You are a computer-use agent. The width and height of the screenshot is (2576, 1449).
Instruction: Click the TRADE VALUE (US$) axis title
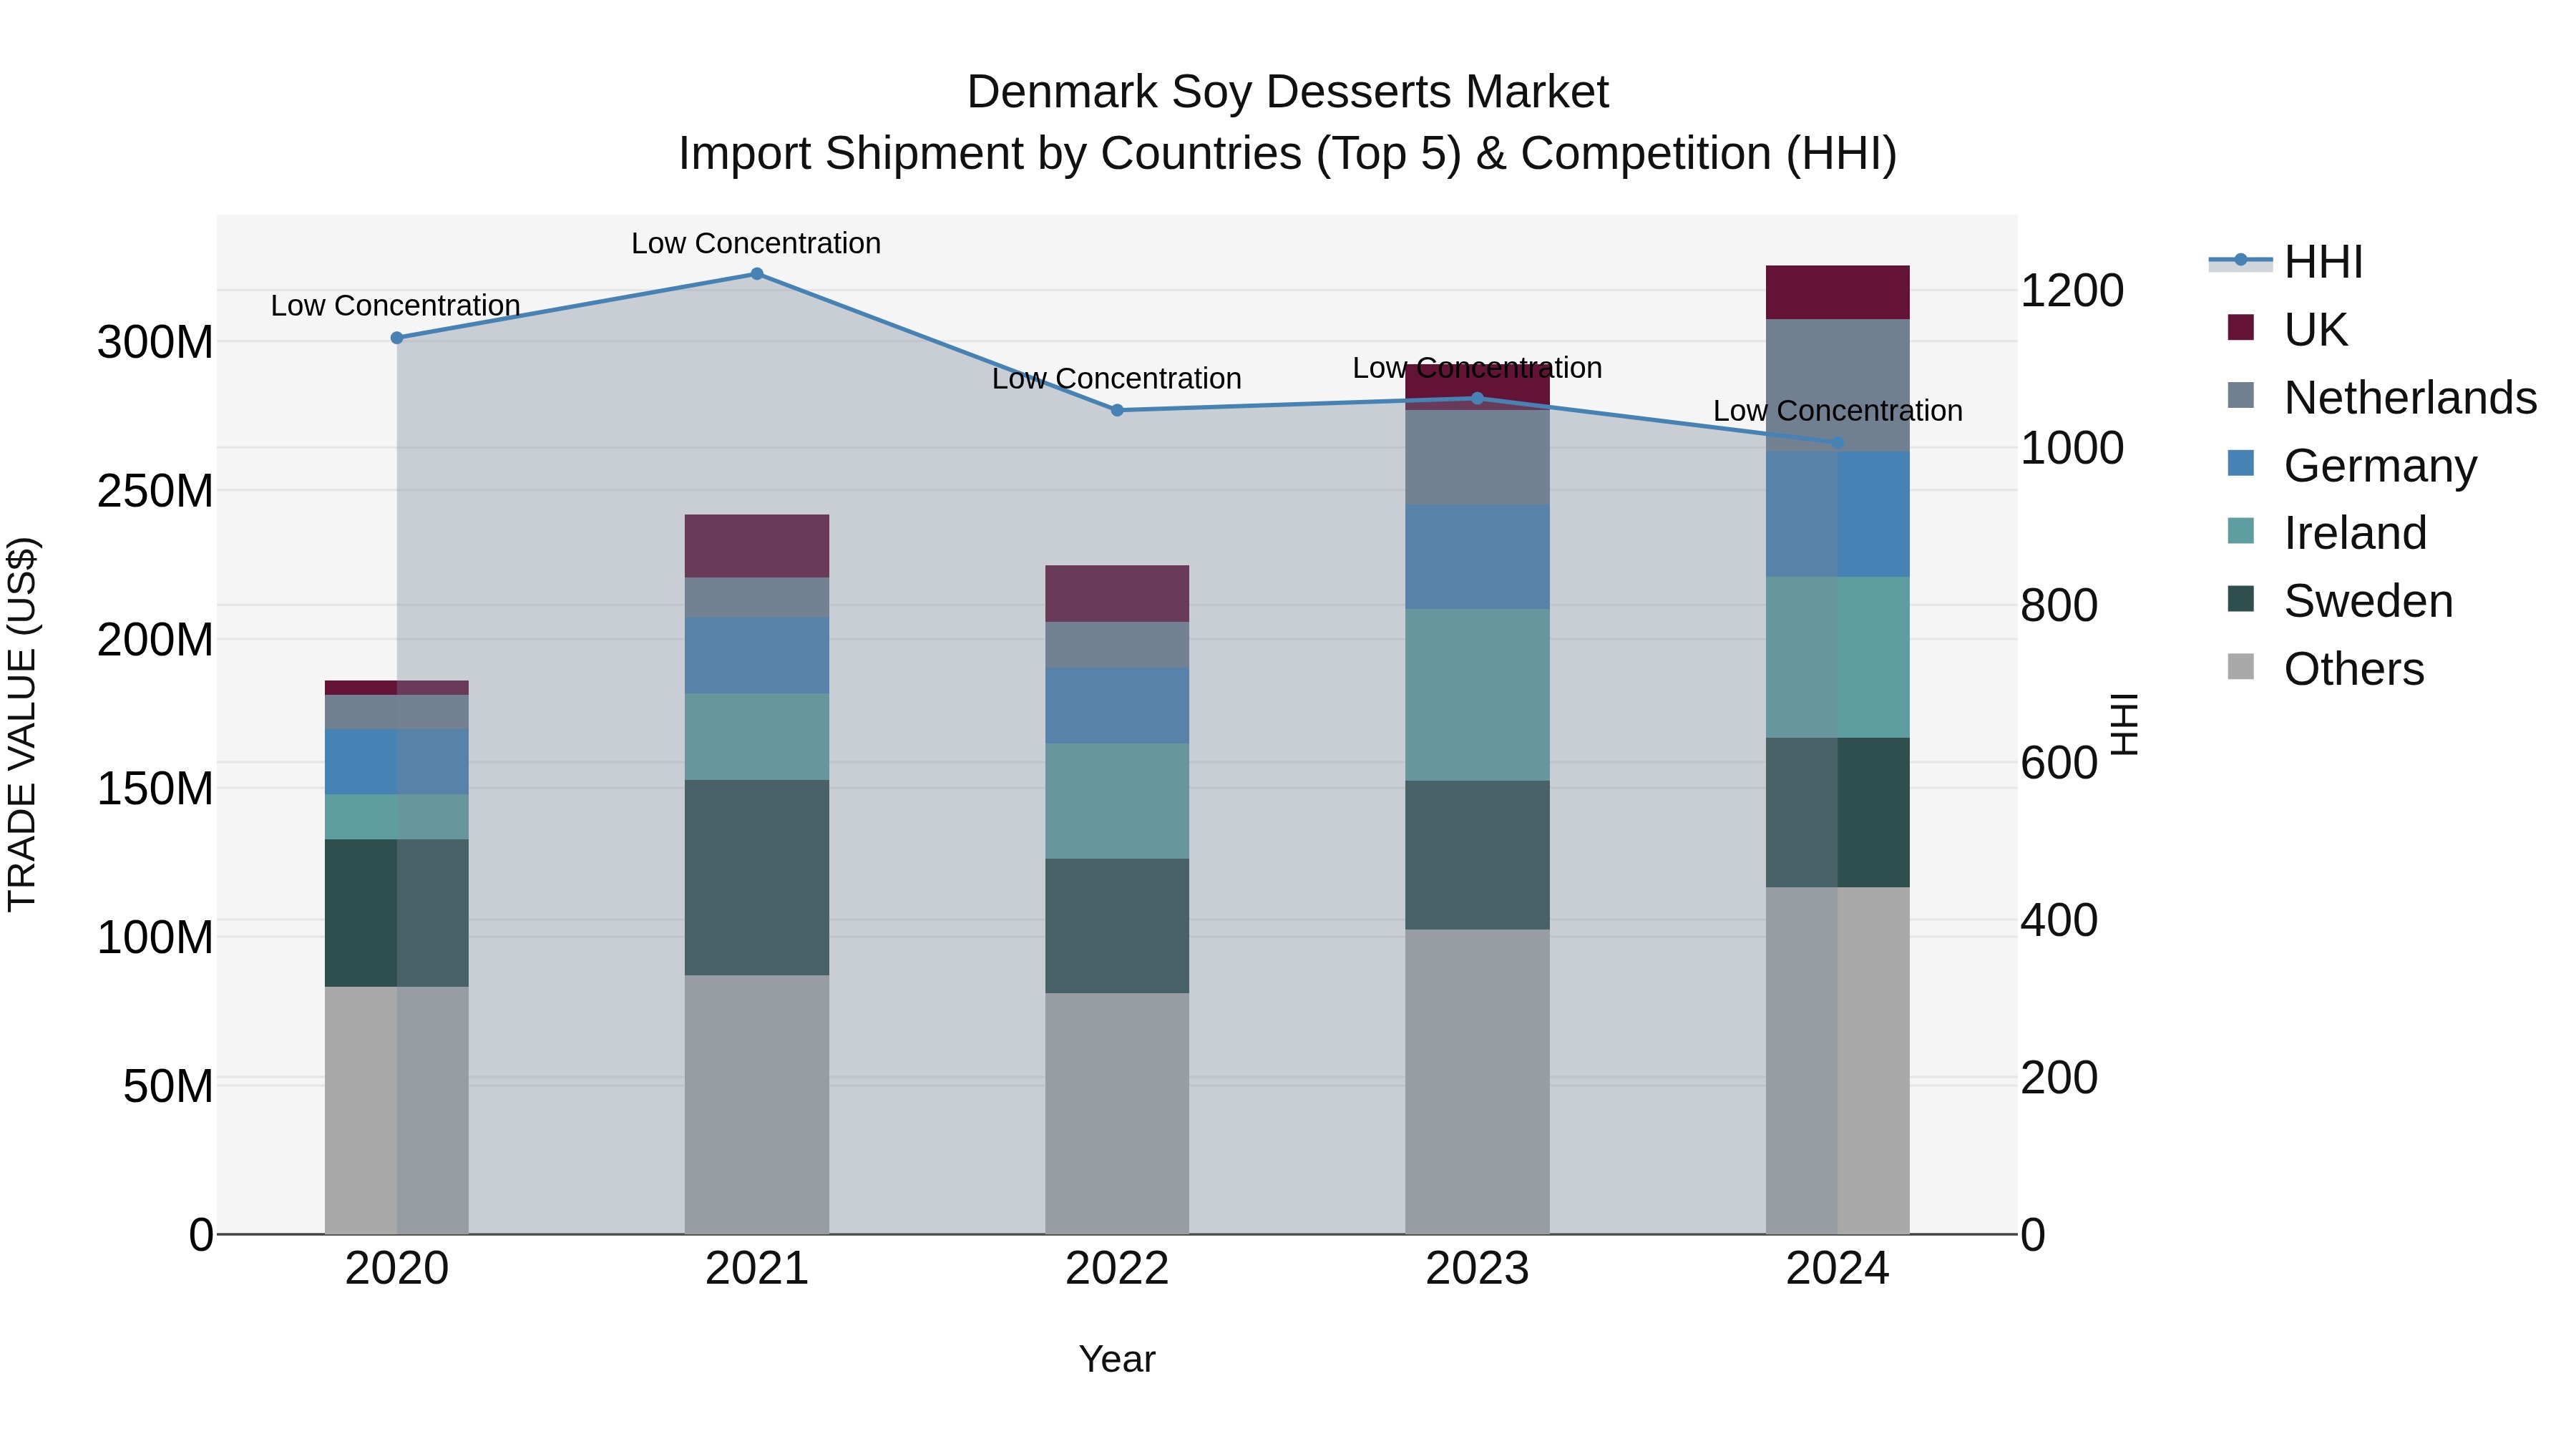22,724
